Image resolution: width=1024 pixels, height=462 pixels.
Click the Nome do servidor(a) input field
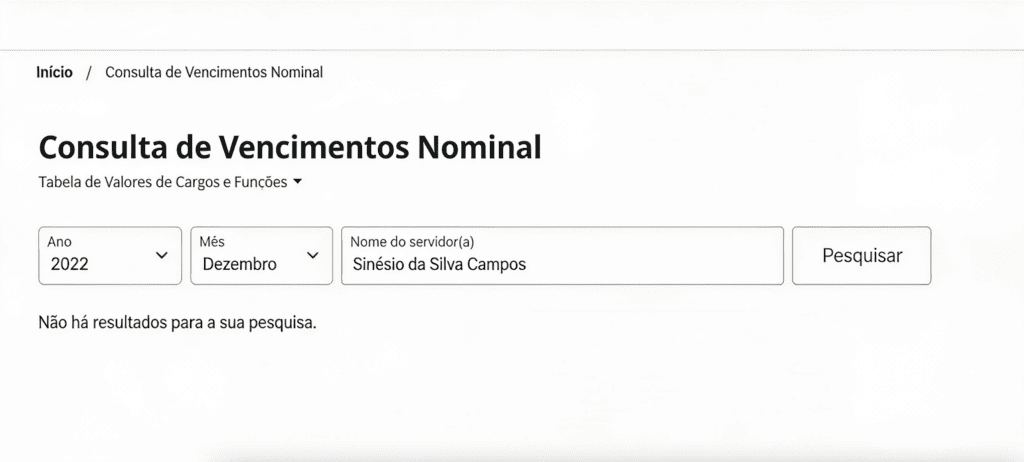pyautogui.click(x=562, y=256)
